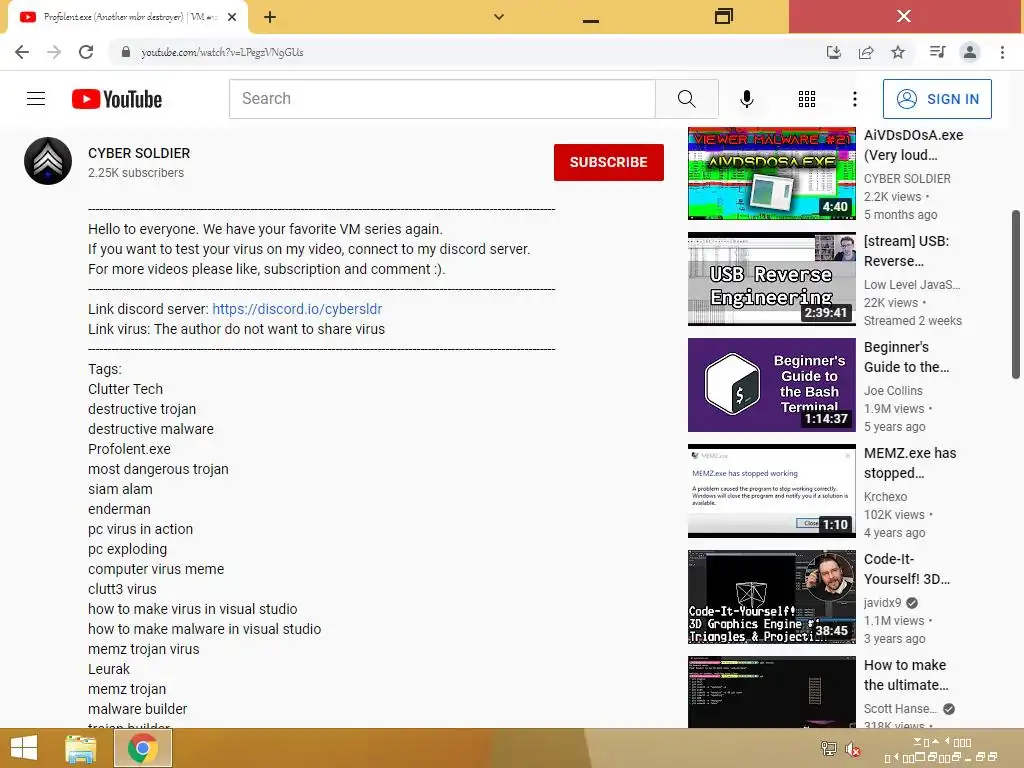Click the Clutter Tech tag line

(125, 389)
